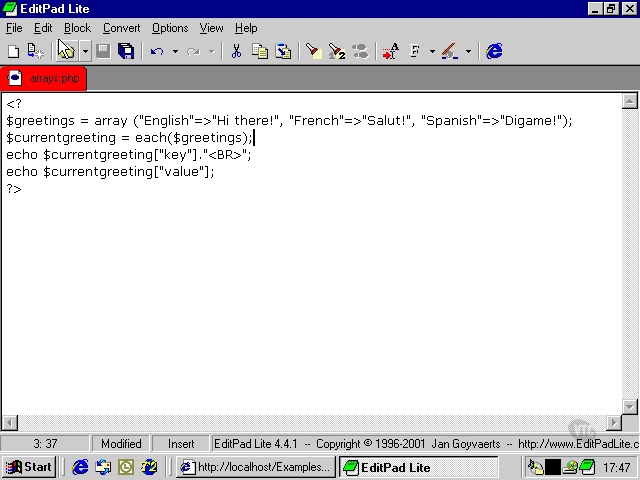Cut selection with the scissors icon
This screenshot has height=480, width=640.
(x=236, y=51)
